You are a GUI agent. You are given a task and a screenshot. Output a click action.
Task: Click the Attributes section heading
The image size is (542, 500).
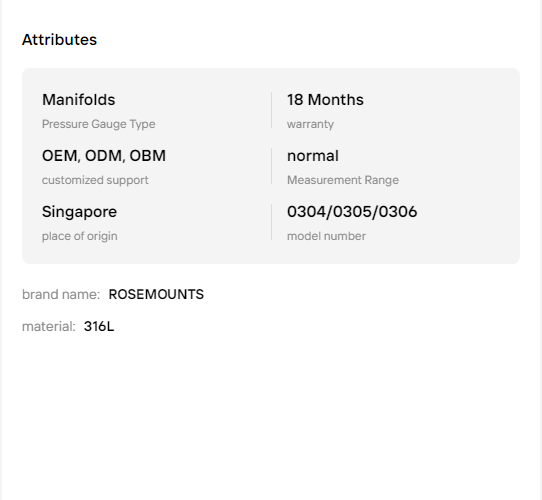tap(59, 39)
